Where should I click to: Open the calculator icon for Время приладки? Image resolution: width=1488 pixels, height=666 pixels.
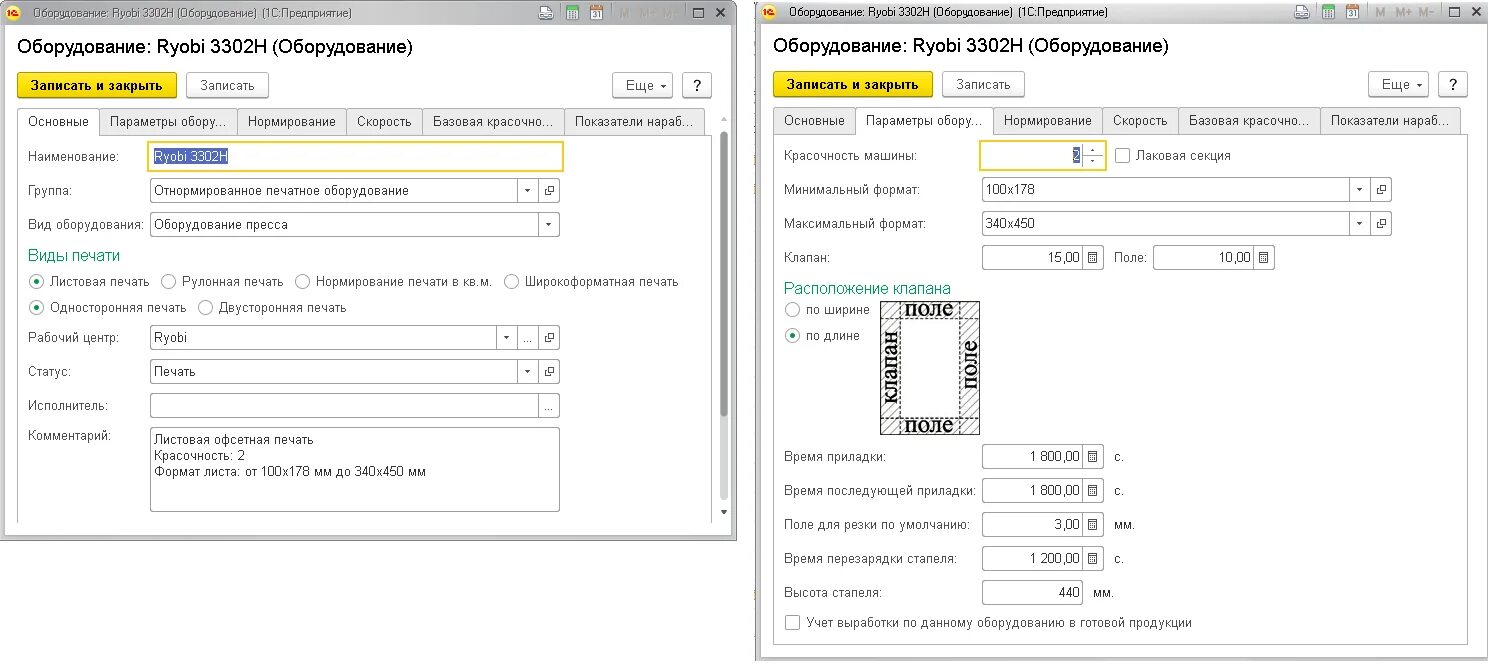[1093, 457]
